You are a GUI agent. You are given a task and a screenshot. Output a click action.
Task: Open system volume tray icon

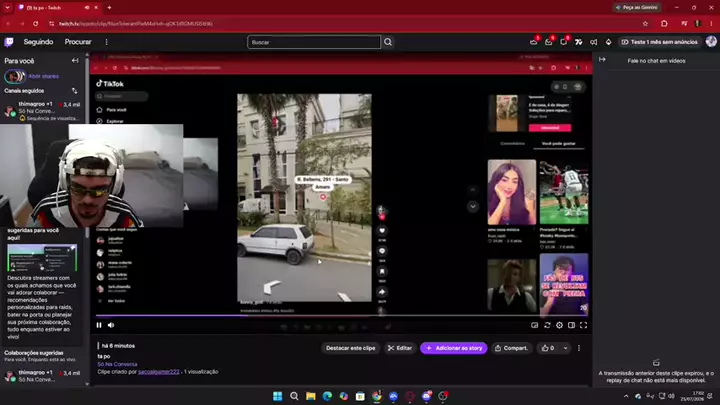tap(671, 396)
